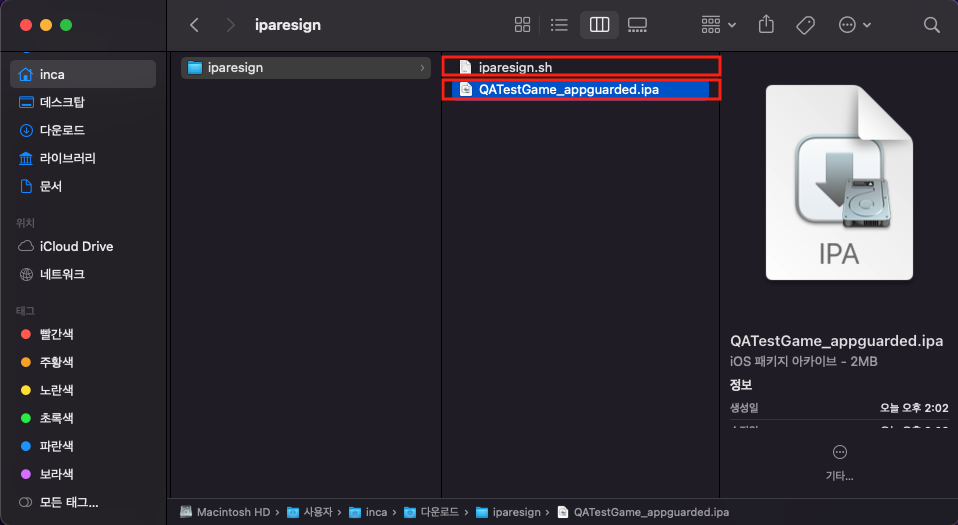The height and width of the screenshot is (525, 958).
Task: Select column view mode
Action: click(599, 25)
